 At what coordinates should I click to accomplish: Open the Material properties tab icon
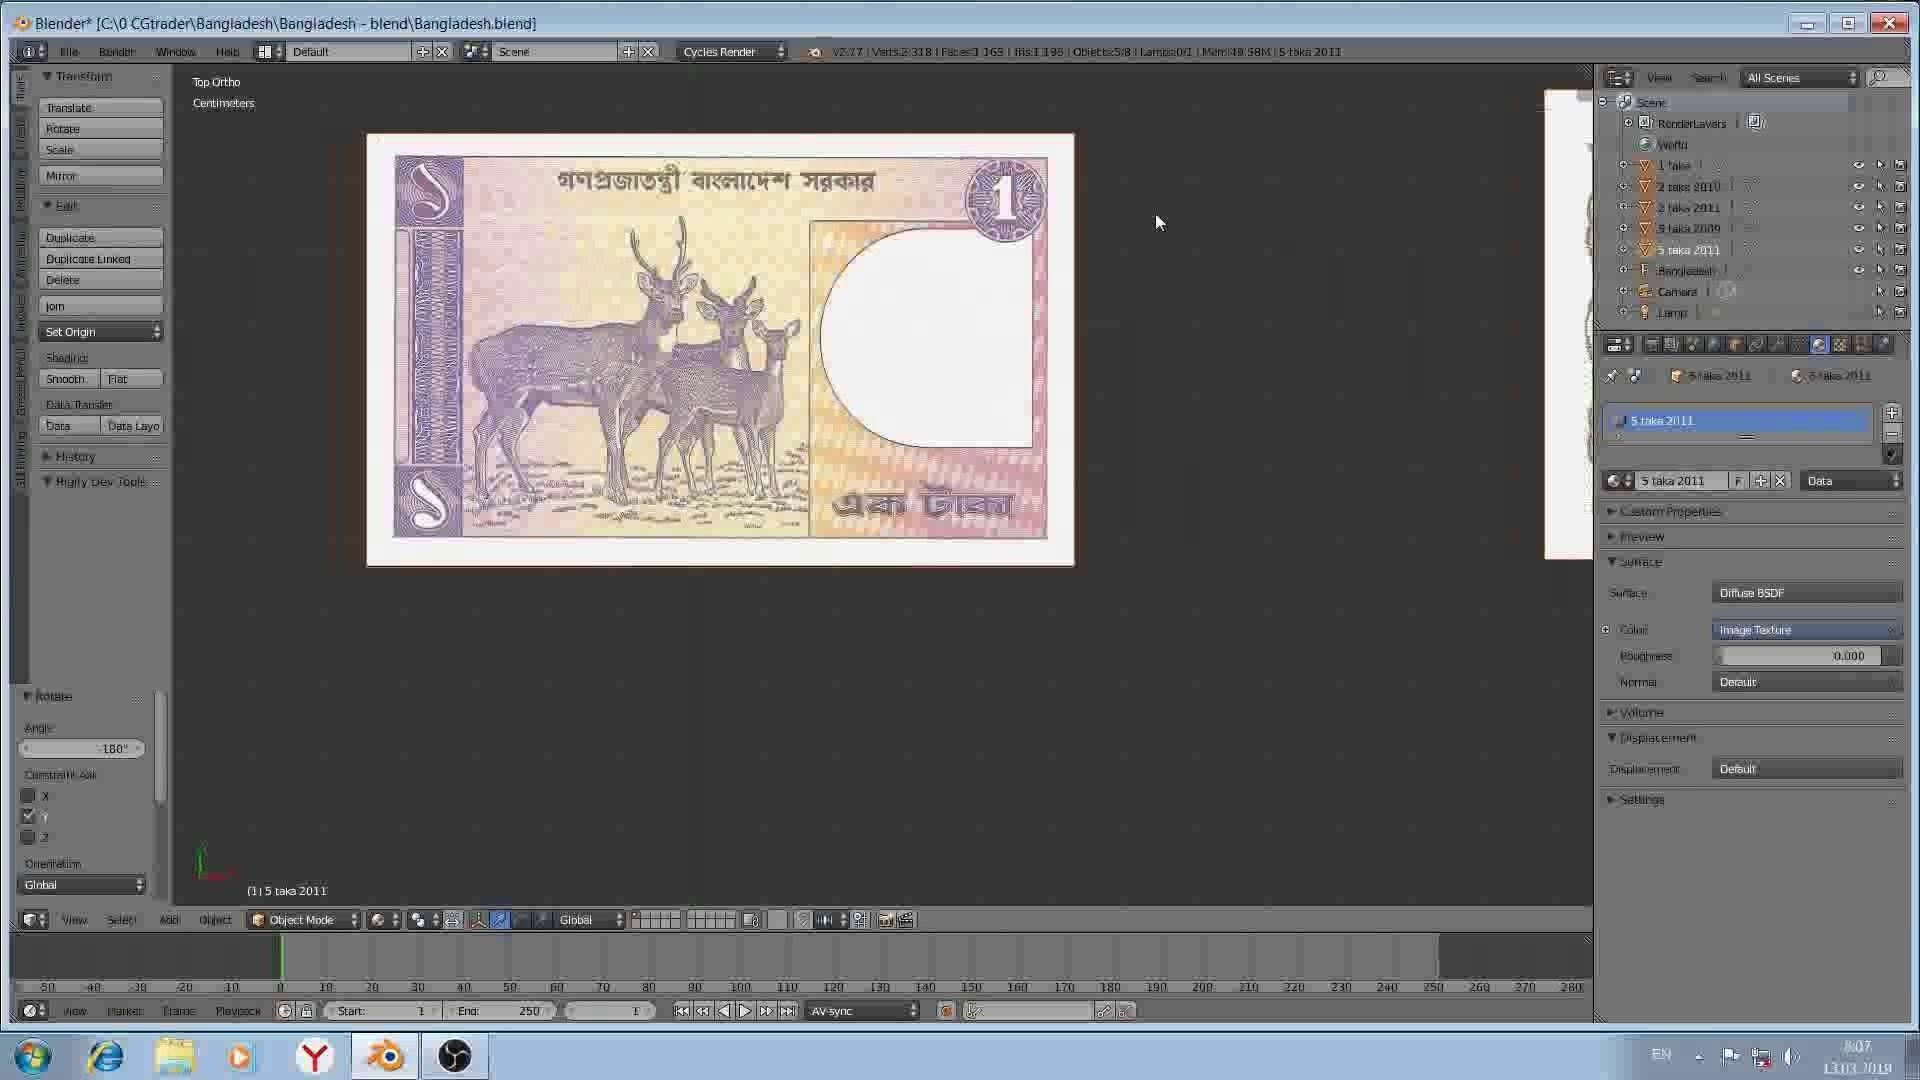tap(1819, 345)
